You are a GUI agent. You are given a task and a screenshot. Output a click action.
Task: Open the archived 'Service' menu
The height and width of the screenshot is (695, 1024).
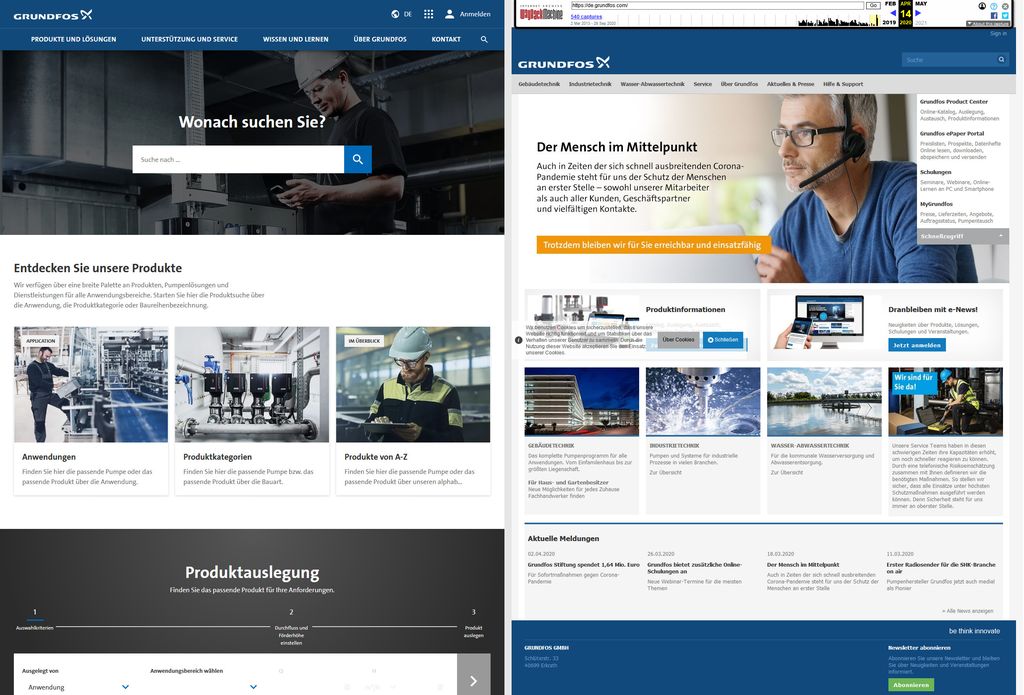(x=703, y=84)
